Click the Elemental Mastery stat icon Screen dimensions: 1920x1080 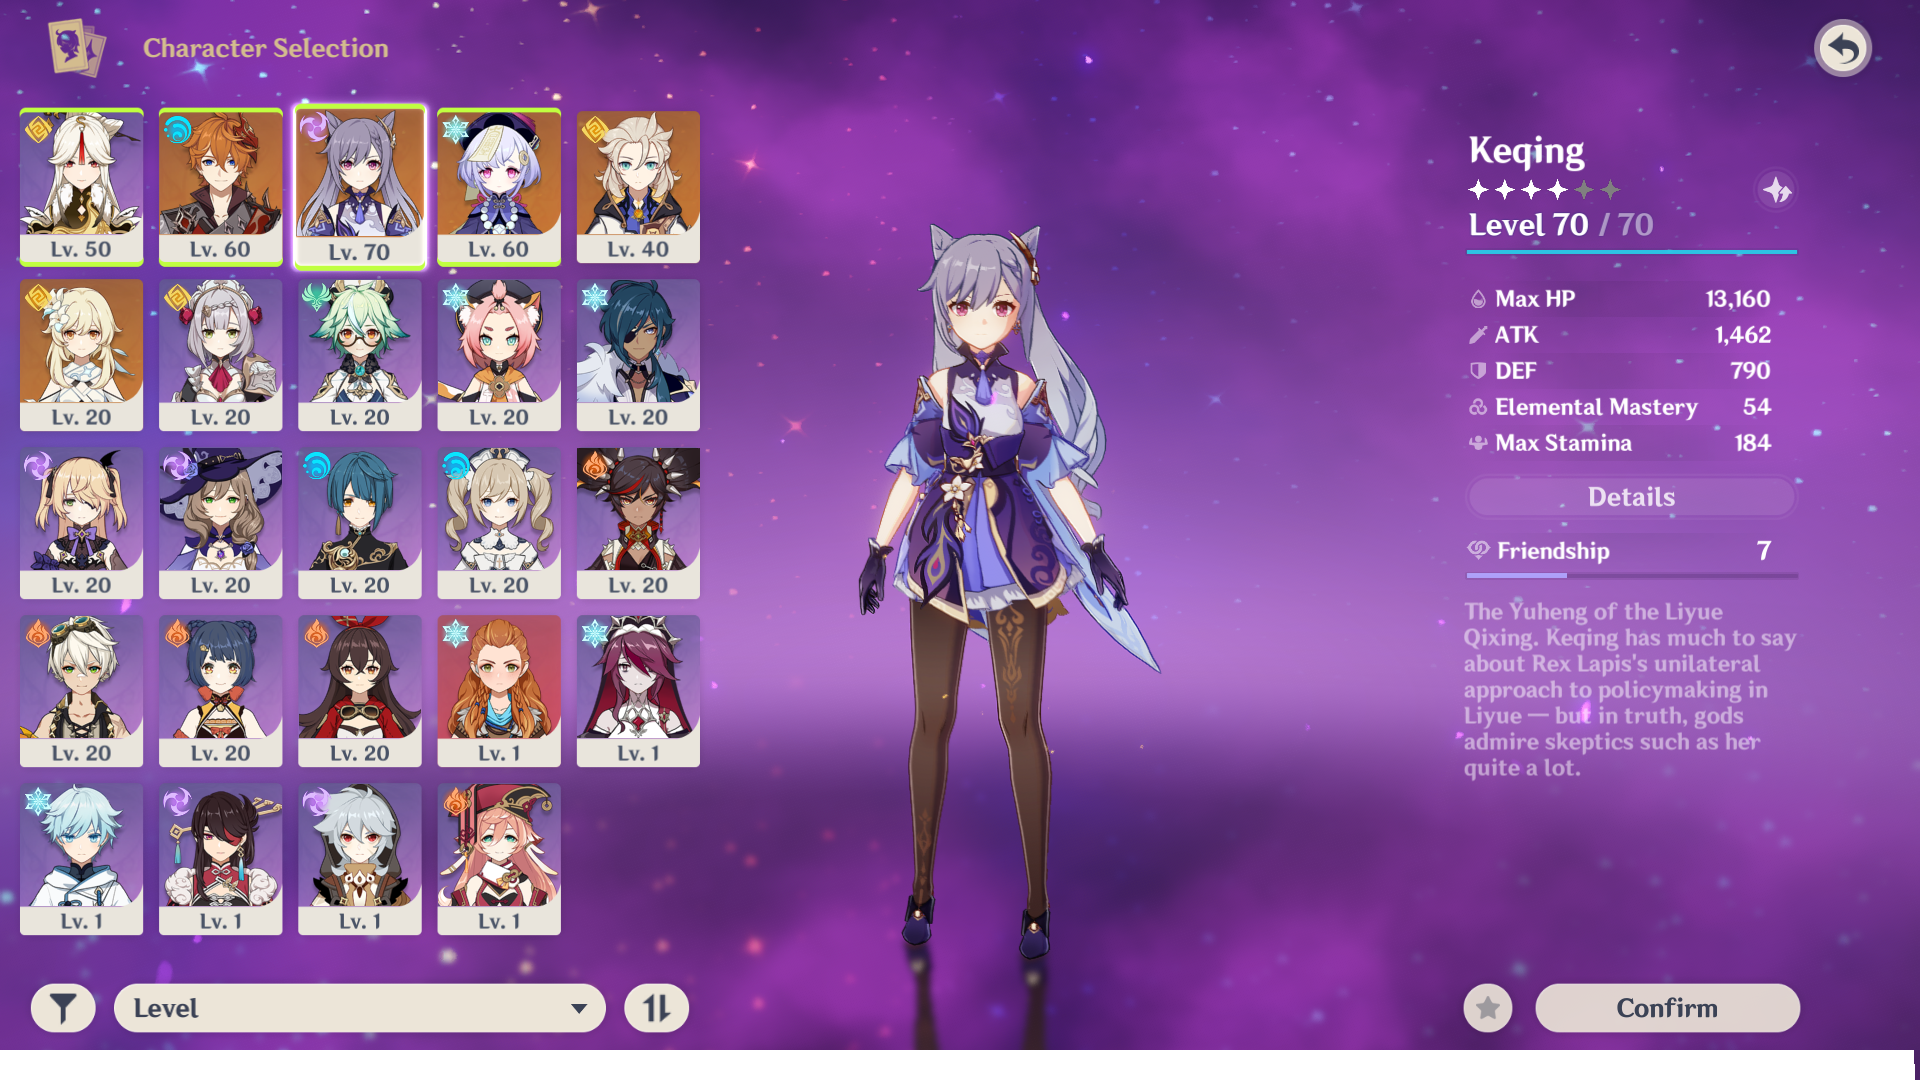tap(1478, 407)
